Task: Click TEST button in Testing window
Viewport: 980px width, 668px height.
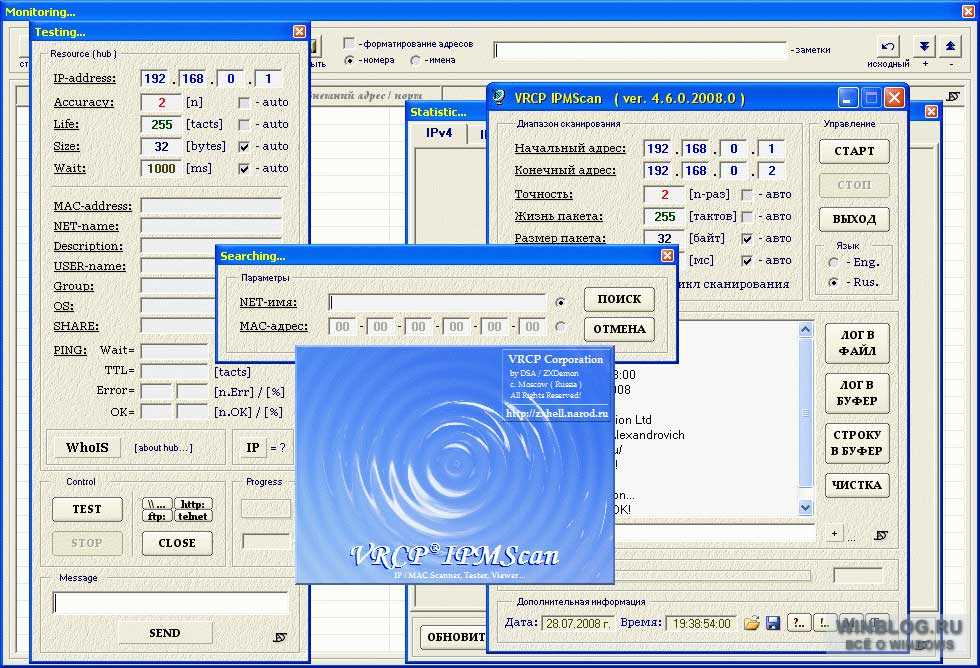Action: pyautogui.click(x=88, y=509)
